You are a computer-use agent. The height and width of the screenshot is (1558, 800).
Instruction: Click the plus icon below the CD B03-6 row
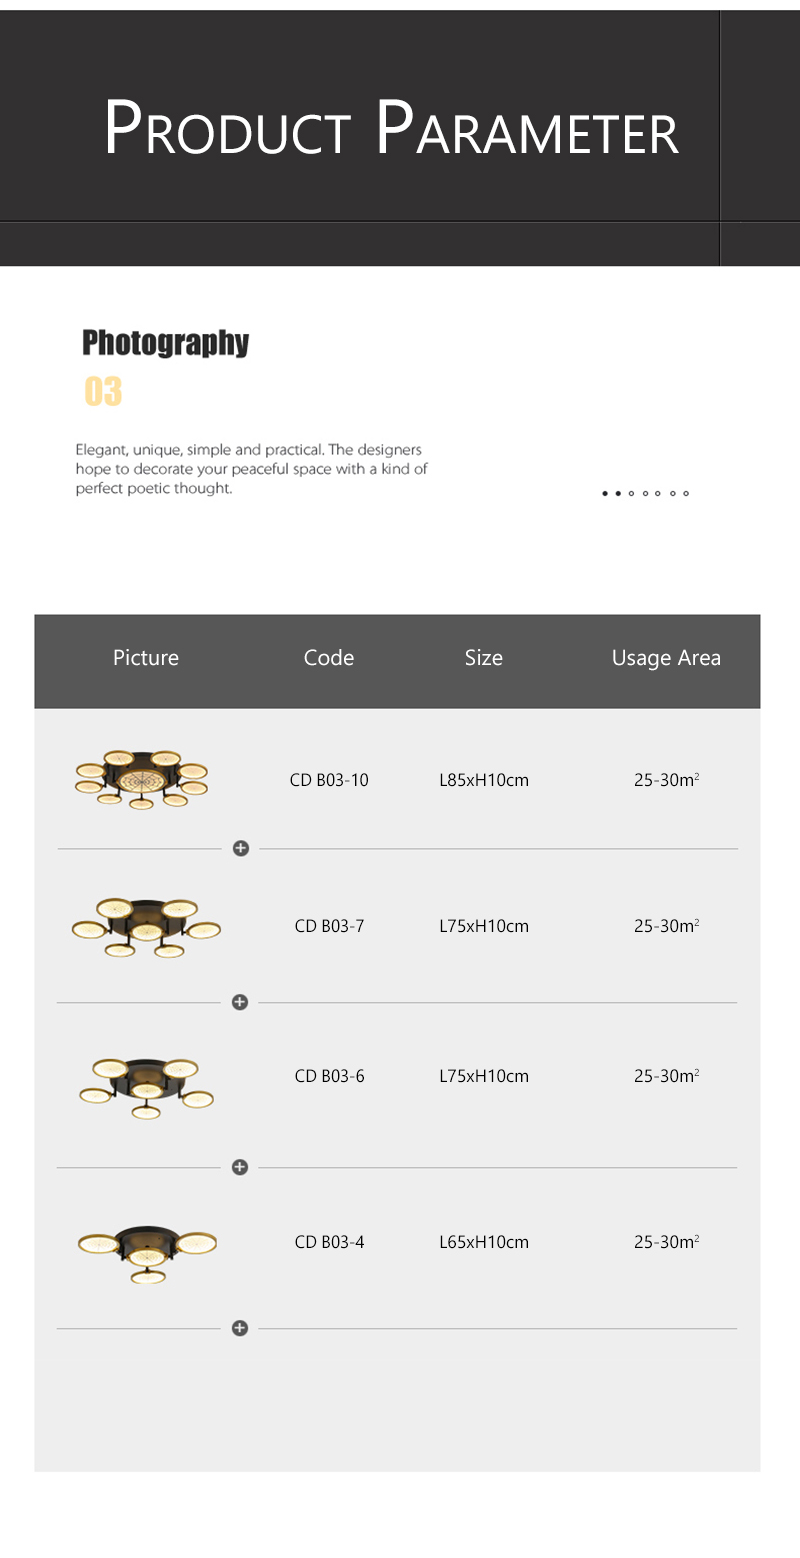pyautogui.click(x=240, y=1167)
